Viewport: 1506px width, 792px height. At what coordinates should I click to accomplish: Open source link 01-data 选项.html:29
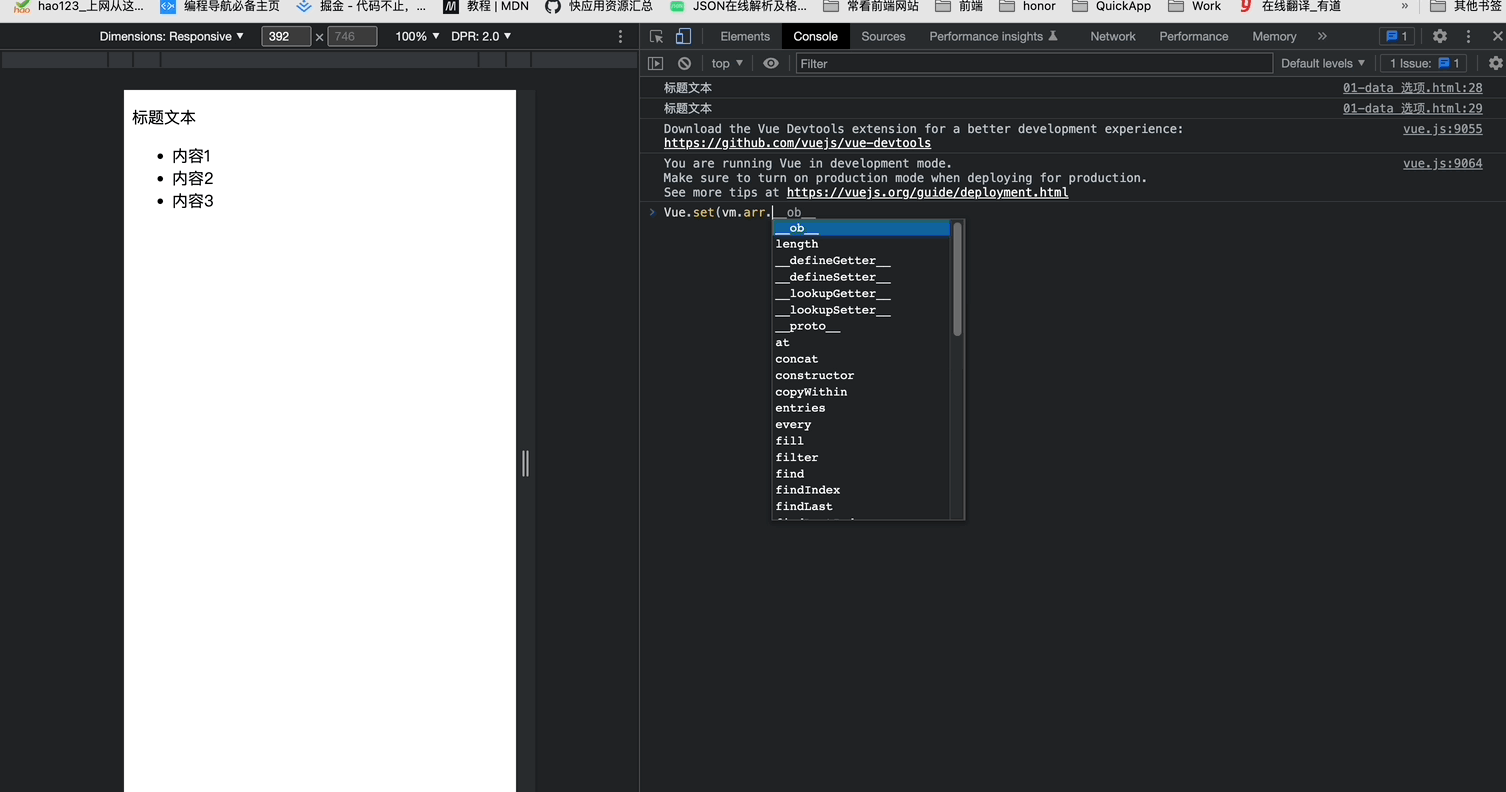coord(1412,108)
